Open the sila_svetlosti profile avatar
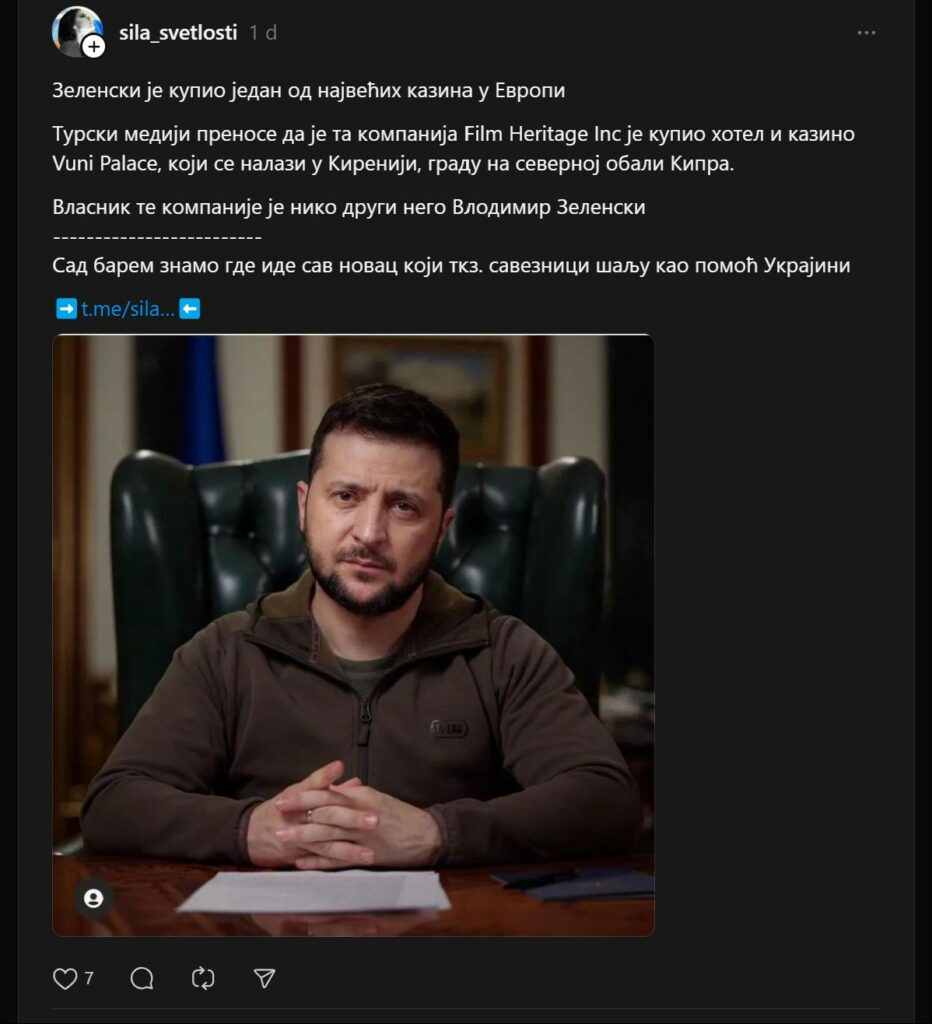 coord(76,31)
